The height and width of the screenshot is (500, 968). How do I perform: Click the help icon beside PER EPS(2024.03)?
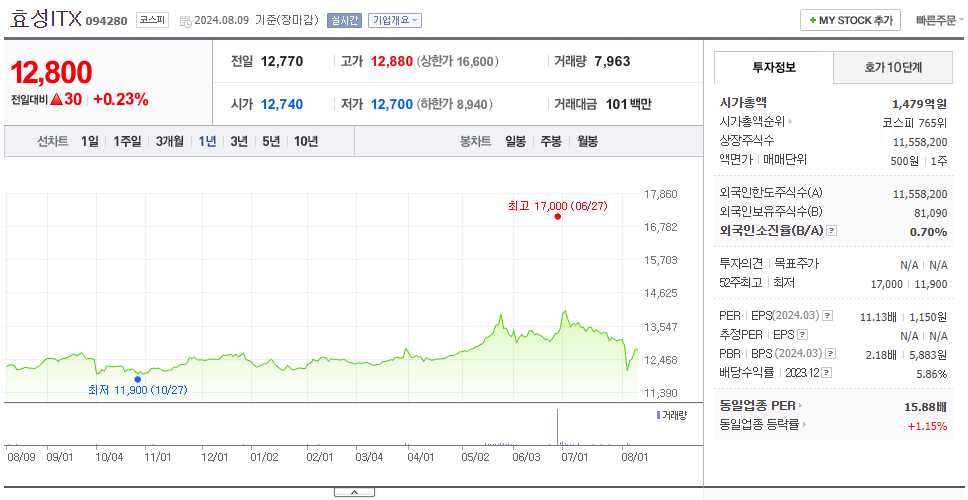click(828, 316)
